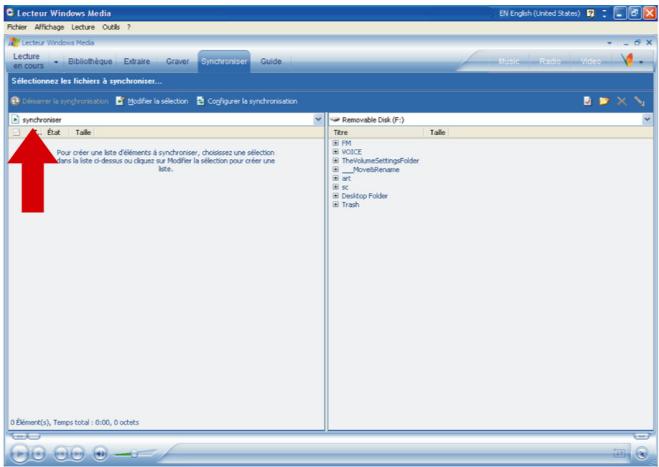Click Démarrer la synchronisation text
This screenshot has width=659, height=467.
[65, 101]
